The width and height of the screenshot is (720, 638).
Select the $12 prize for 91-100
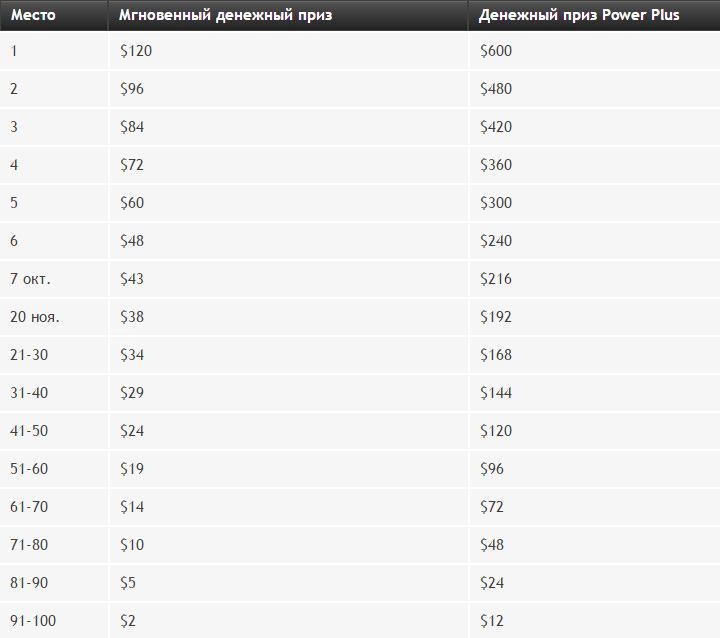[492, 621]
